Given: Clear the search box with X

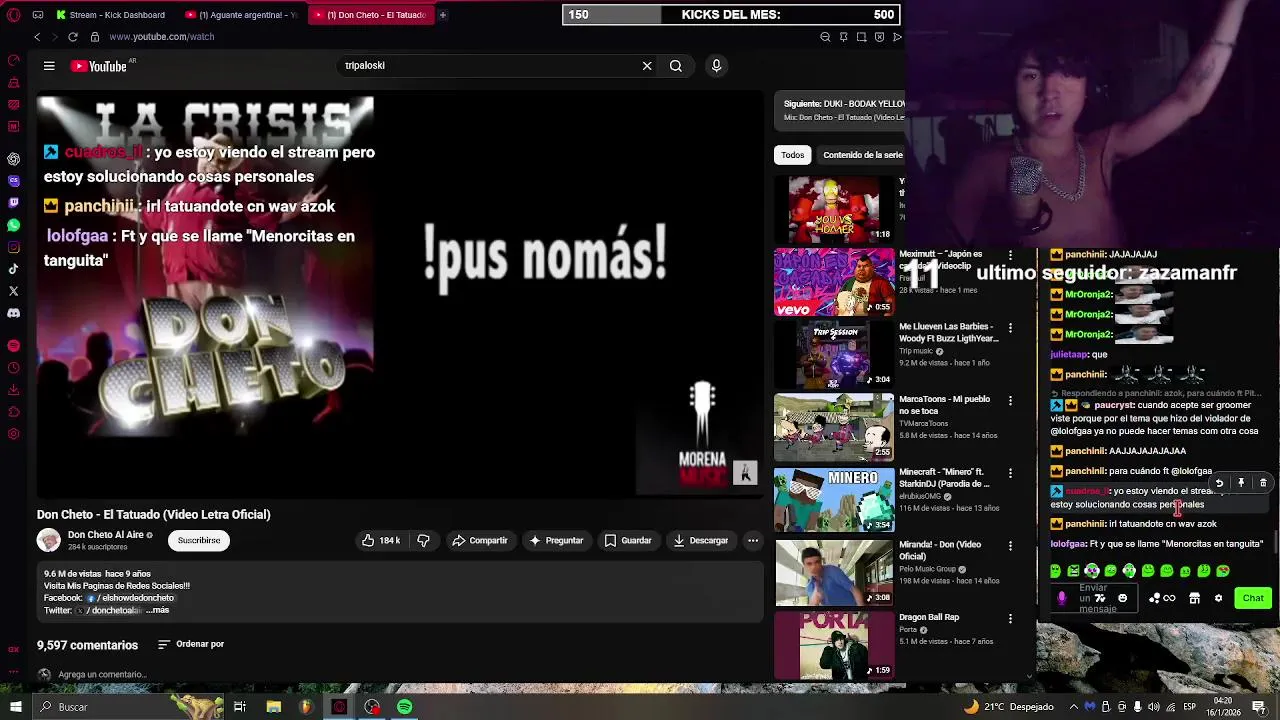Looking at the screenshot, I should pos(647,66).
